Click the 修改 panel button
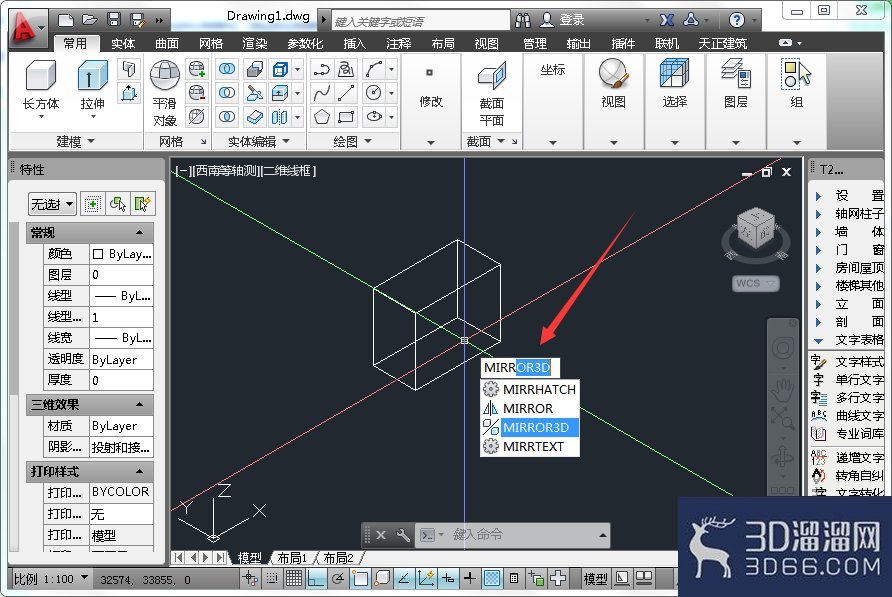892x597 pixels. 431,101
